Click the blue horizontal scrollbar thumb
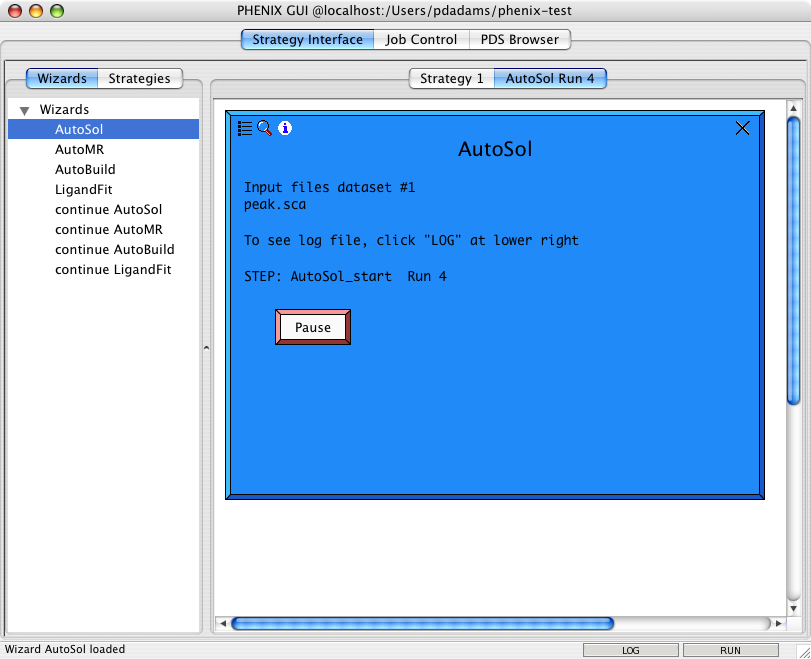Viewport: 811px width, 659px height. pyautogui.click(x=422, y=624)
